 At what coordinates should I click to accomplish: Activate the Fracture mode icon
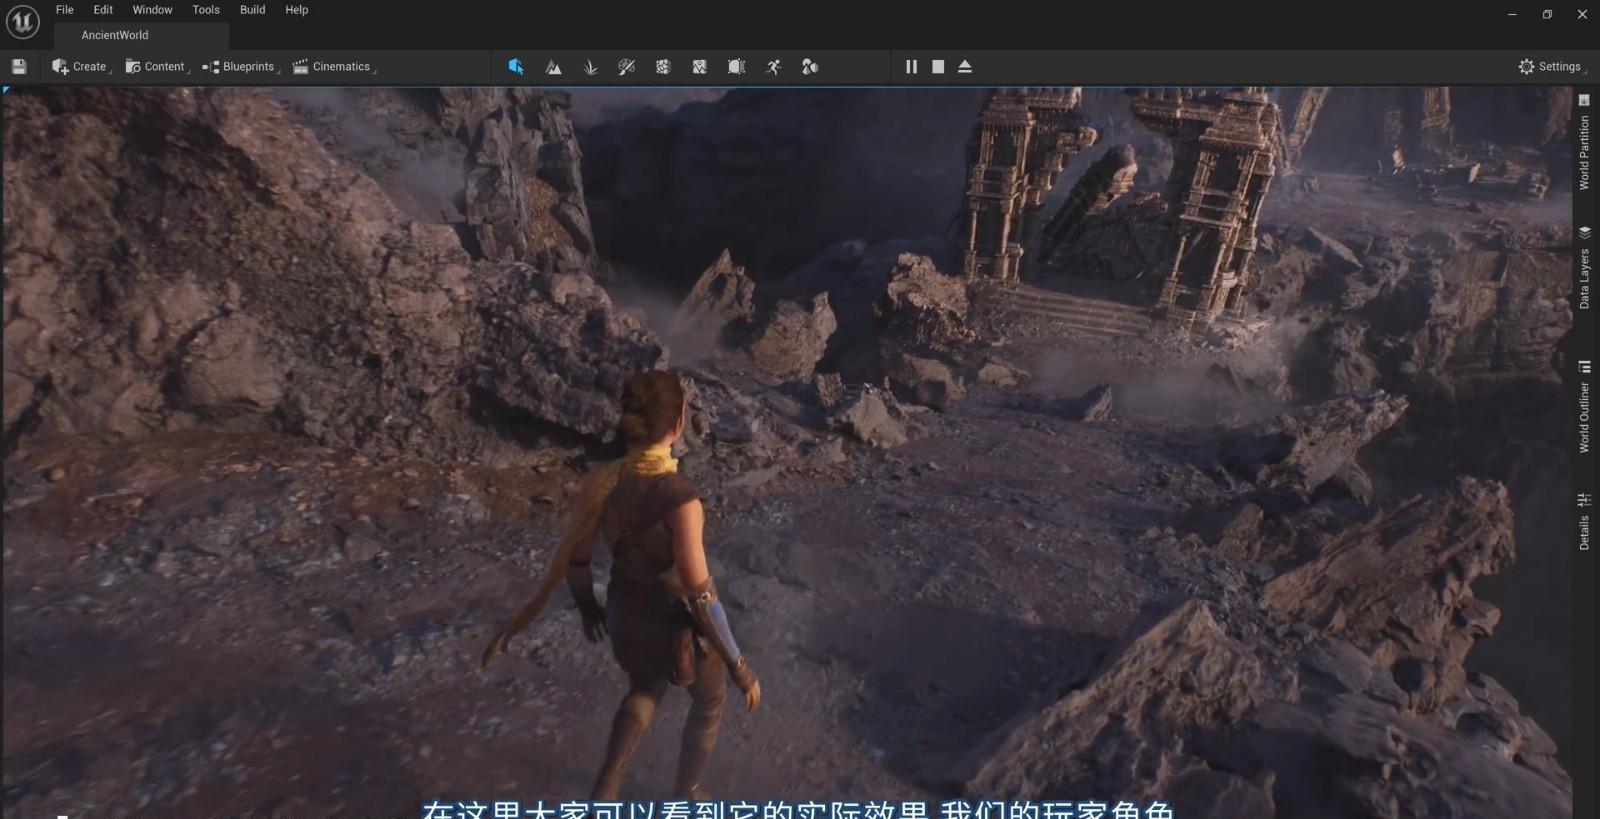663,67
